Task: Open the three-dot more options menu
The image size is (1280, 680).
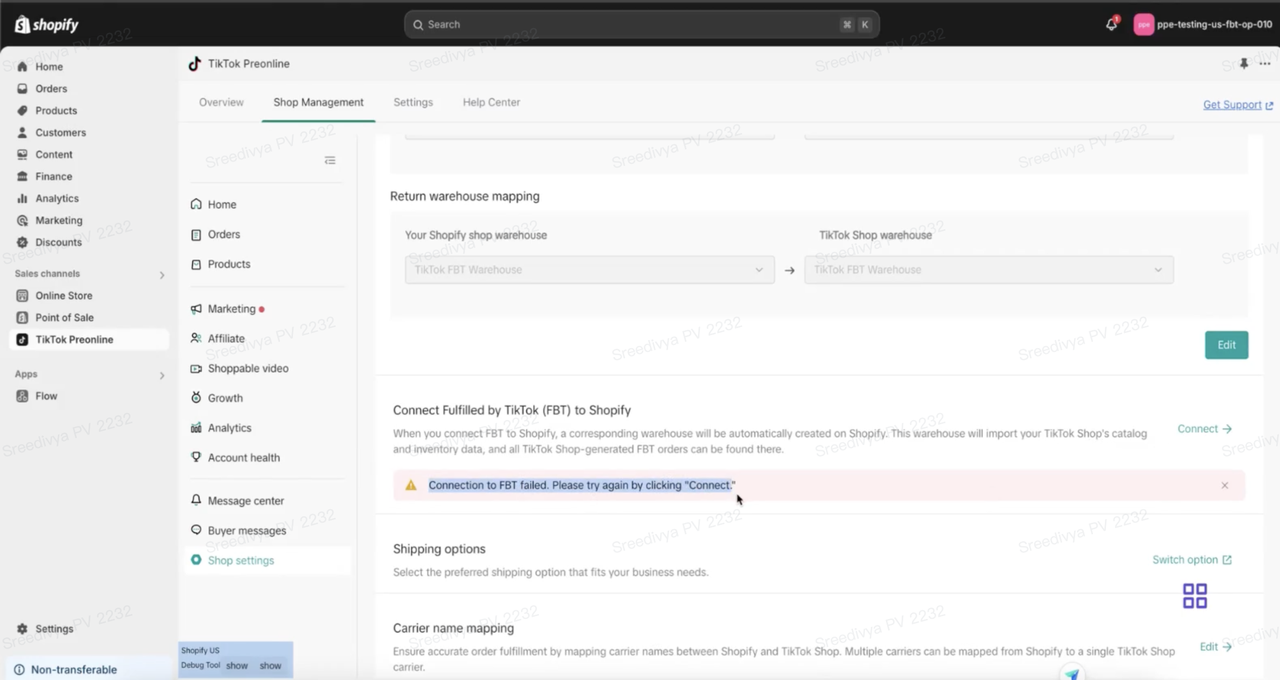Action: 1265,63
